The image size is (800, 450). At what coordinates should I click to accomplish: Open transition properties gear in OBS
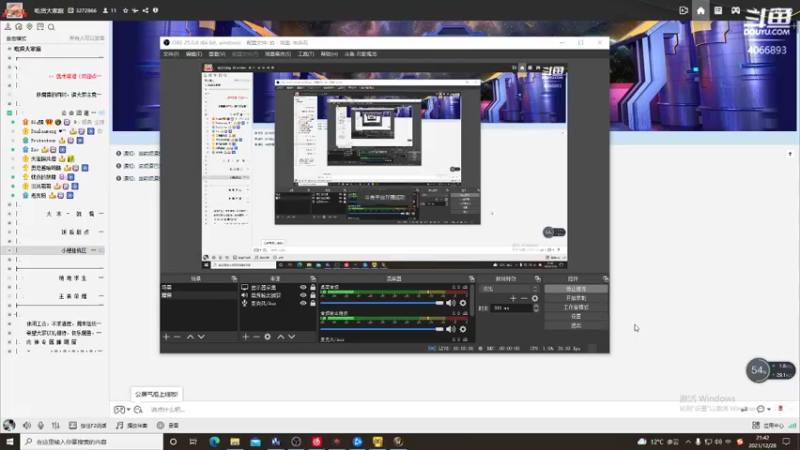pyautogui.click(x=535, y=298)
